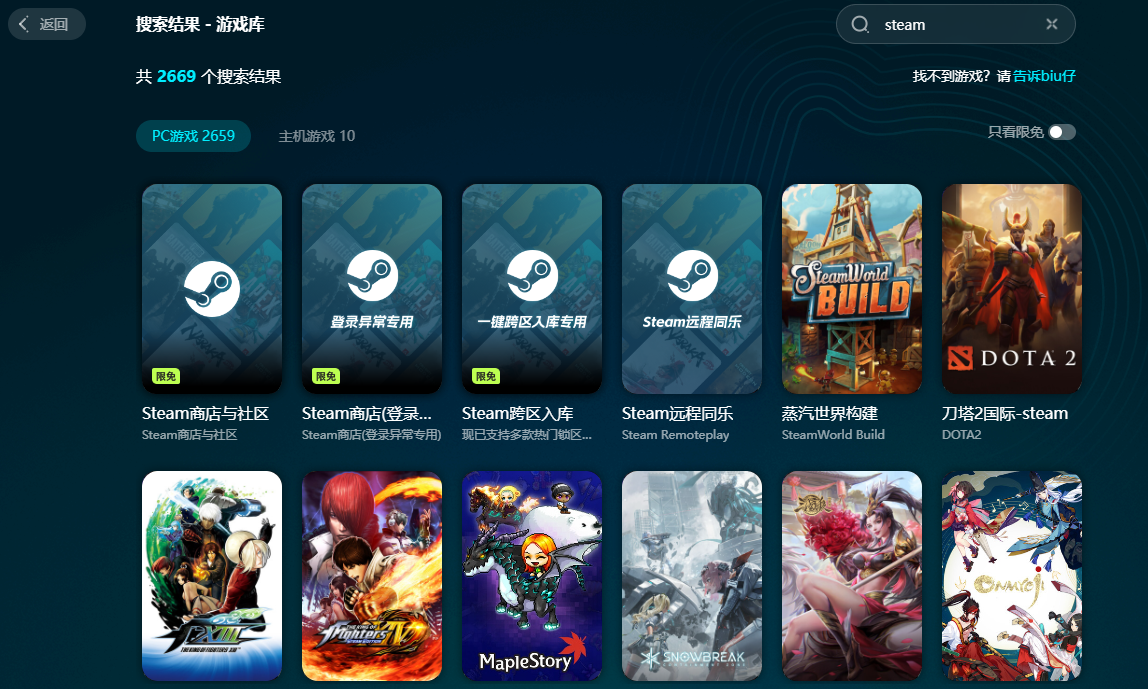Open the Onmyoji cover

[1012, 576]
